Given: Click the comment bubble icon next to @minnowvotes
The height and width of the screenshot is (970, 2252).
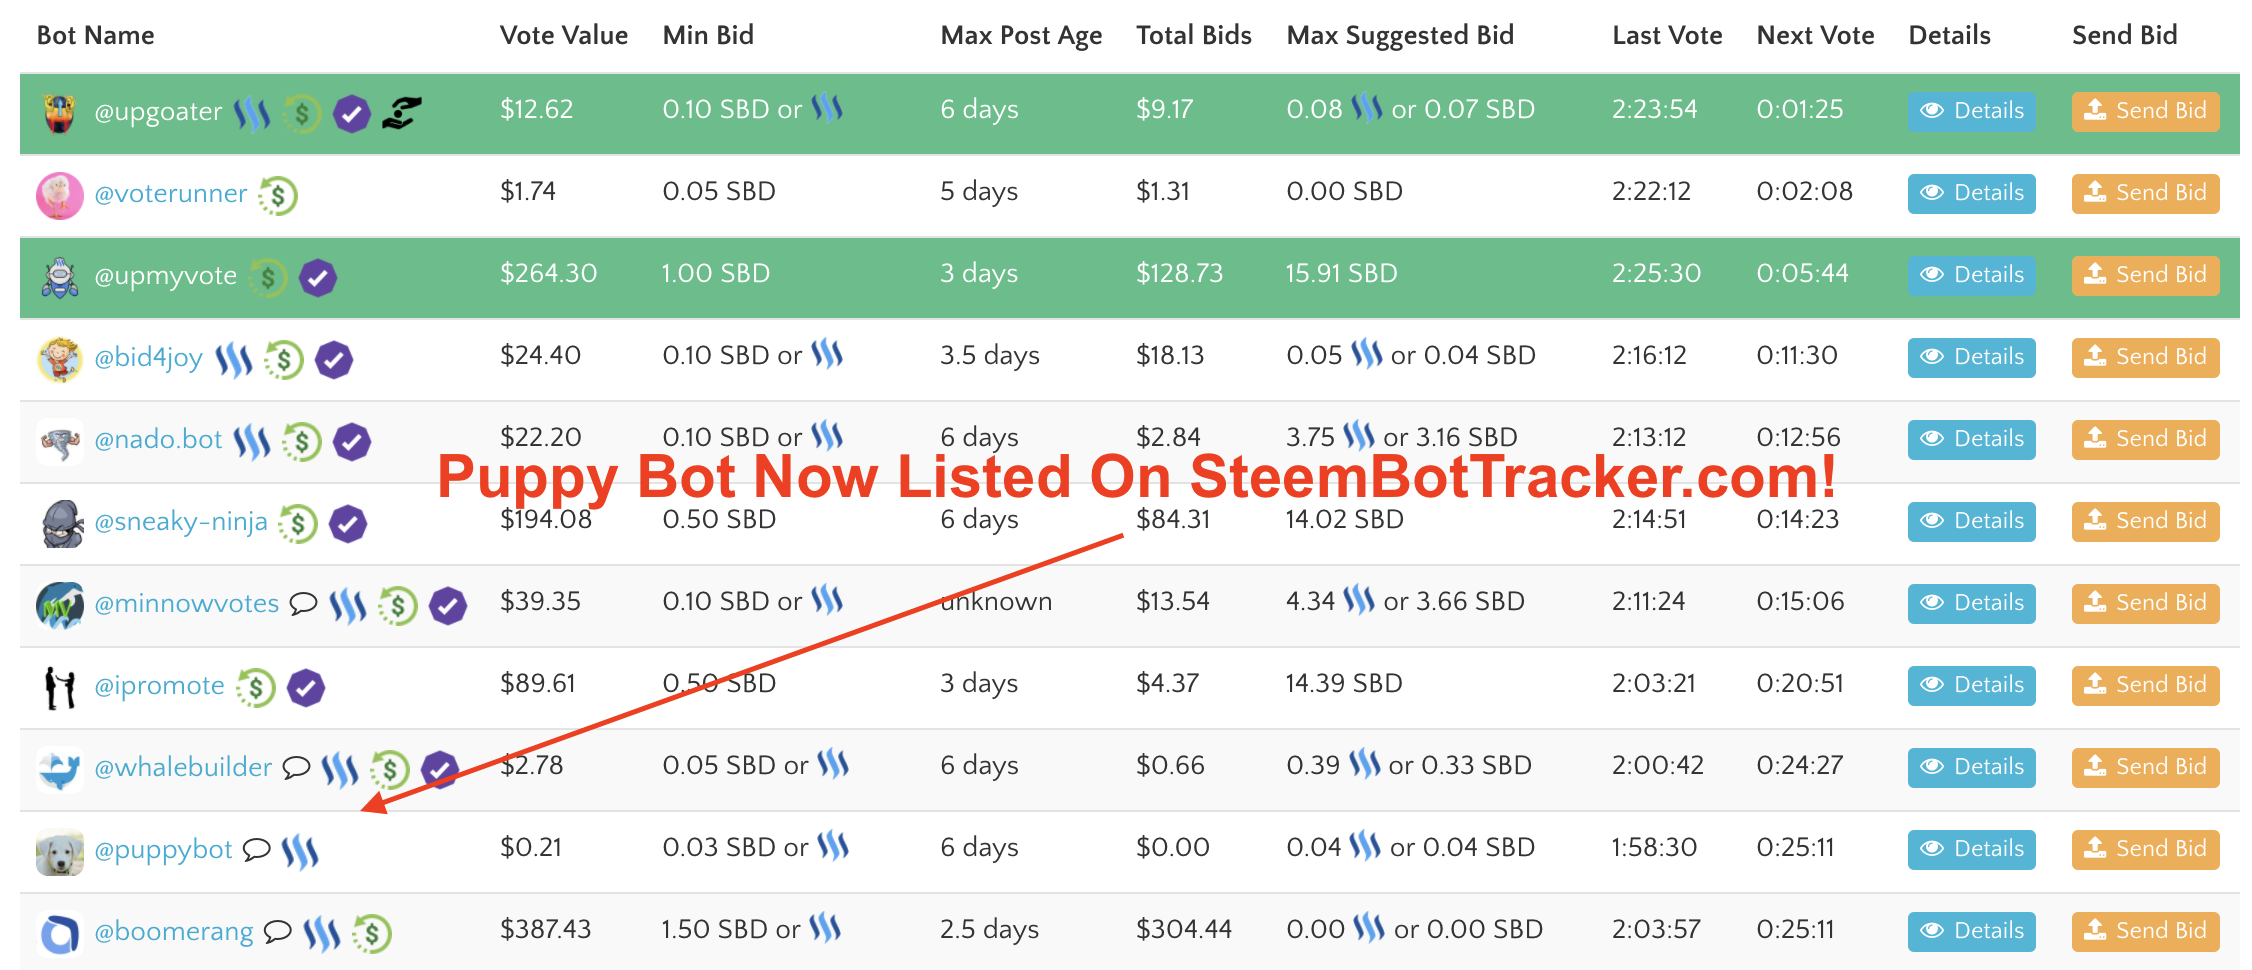Looking at the screenshot, I should (303, 603).
